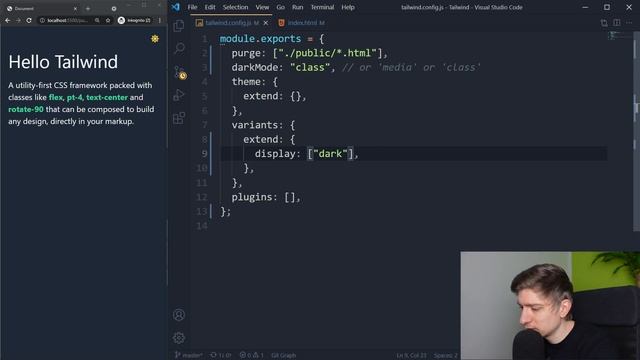Go back in the browser
The image size is (640, 360).
tap(8, 20)
